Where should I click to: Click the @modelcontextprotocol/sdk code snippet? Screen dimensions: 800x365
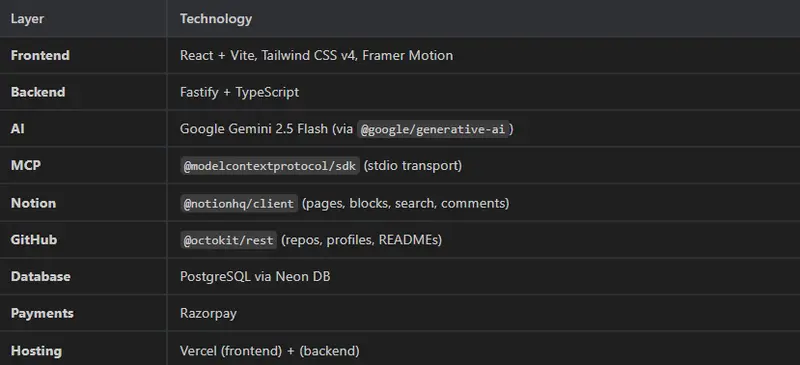pyautogui.click(x=270, y=166)
